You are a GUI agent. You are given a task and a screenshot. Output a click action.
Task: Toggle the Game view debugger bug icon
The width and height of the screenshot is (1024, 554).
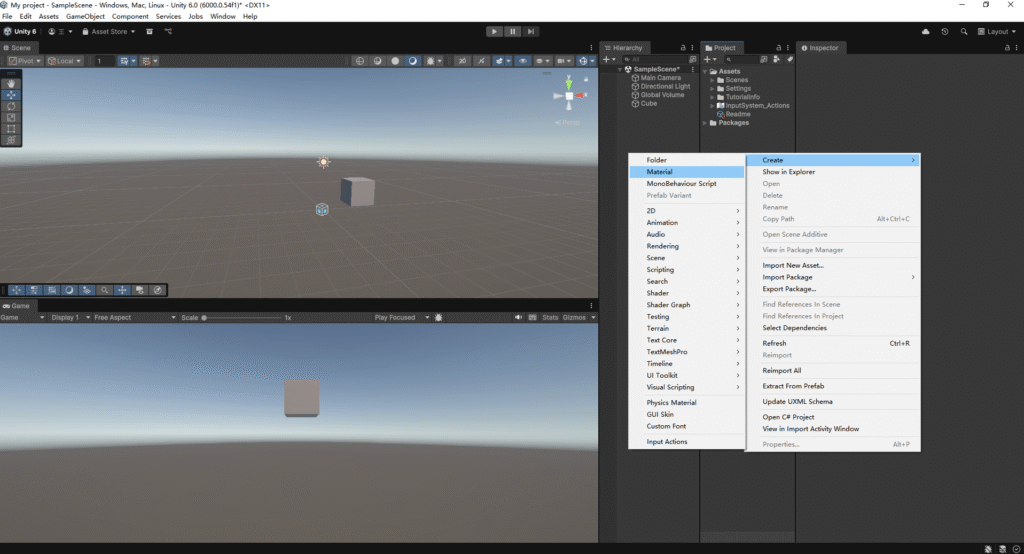coord(439,318)
